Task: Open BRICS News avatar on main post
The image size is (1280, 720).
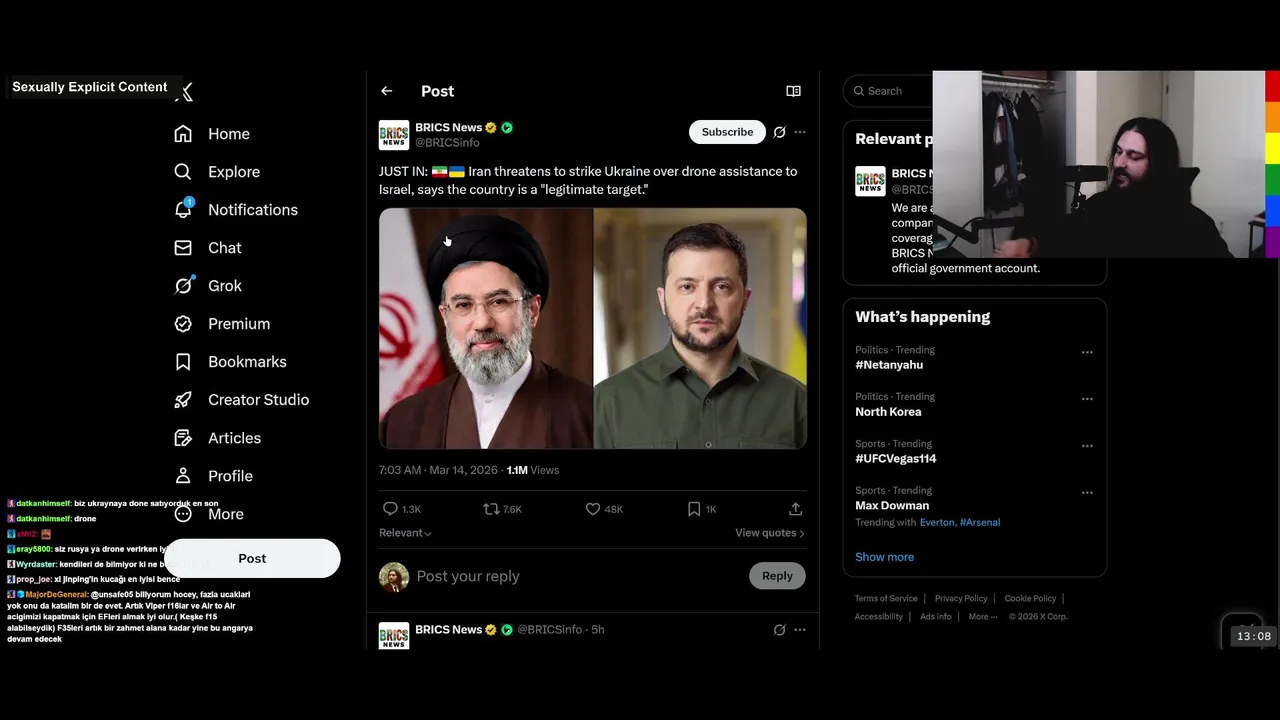Action: [394, 135]
